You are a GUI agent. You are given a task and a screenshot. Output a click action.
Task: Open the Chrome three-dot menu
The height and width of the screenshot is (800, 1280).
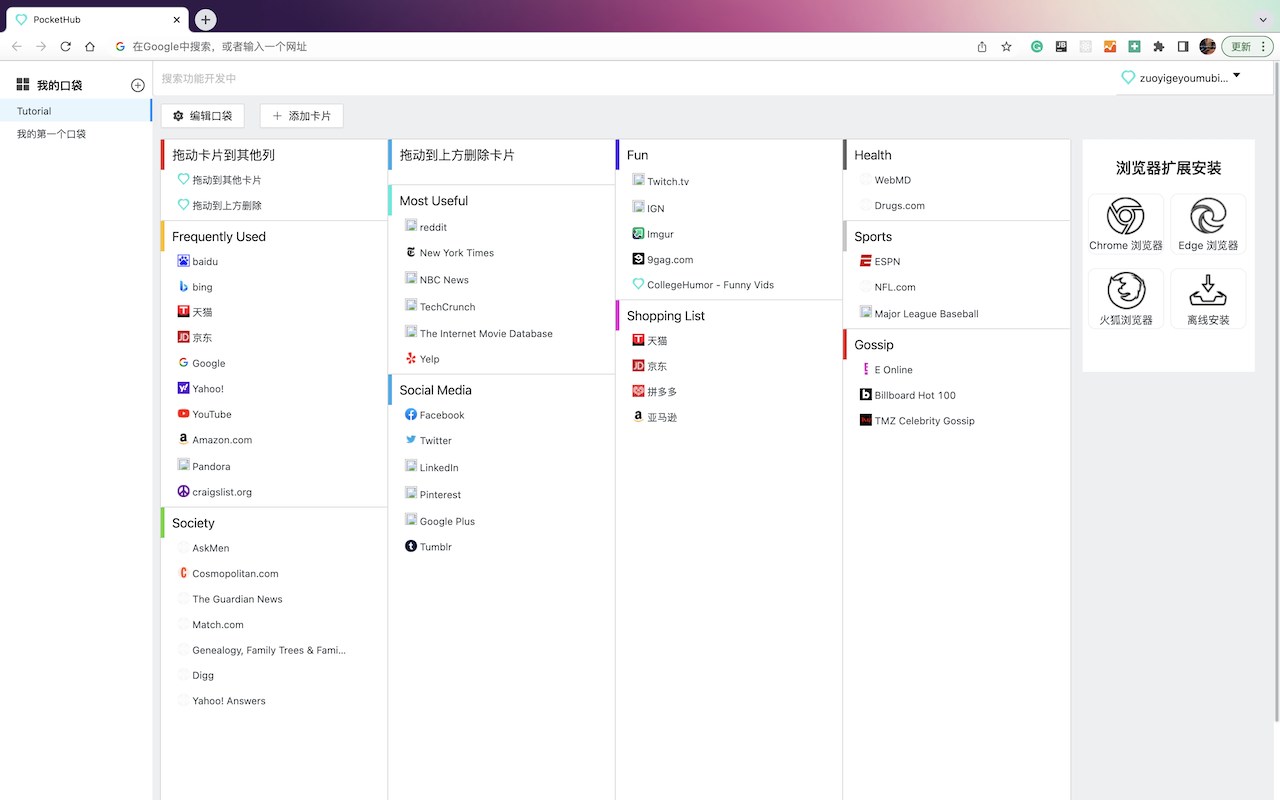point(1264,46)
